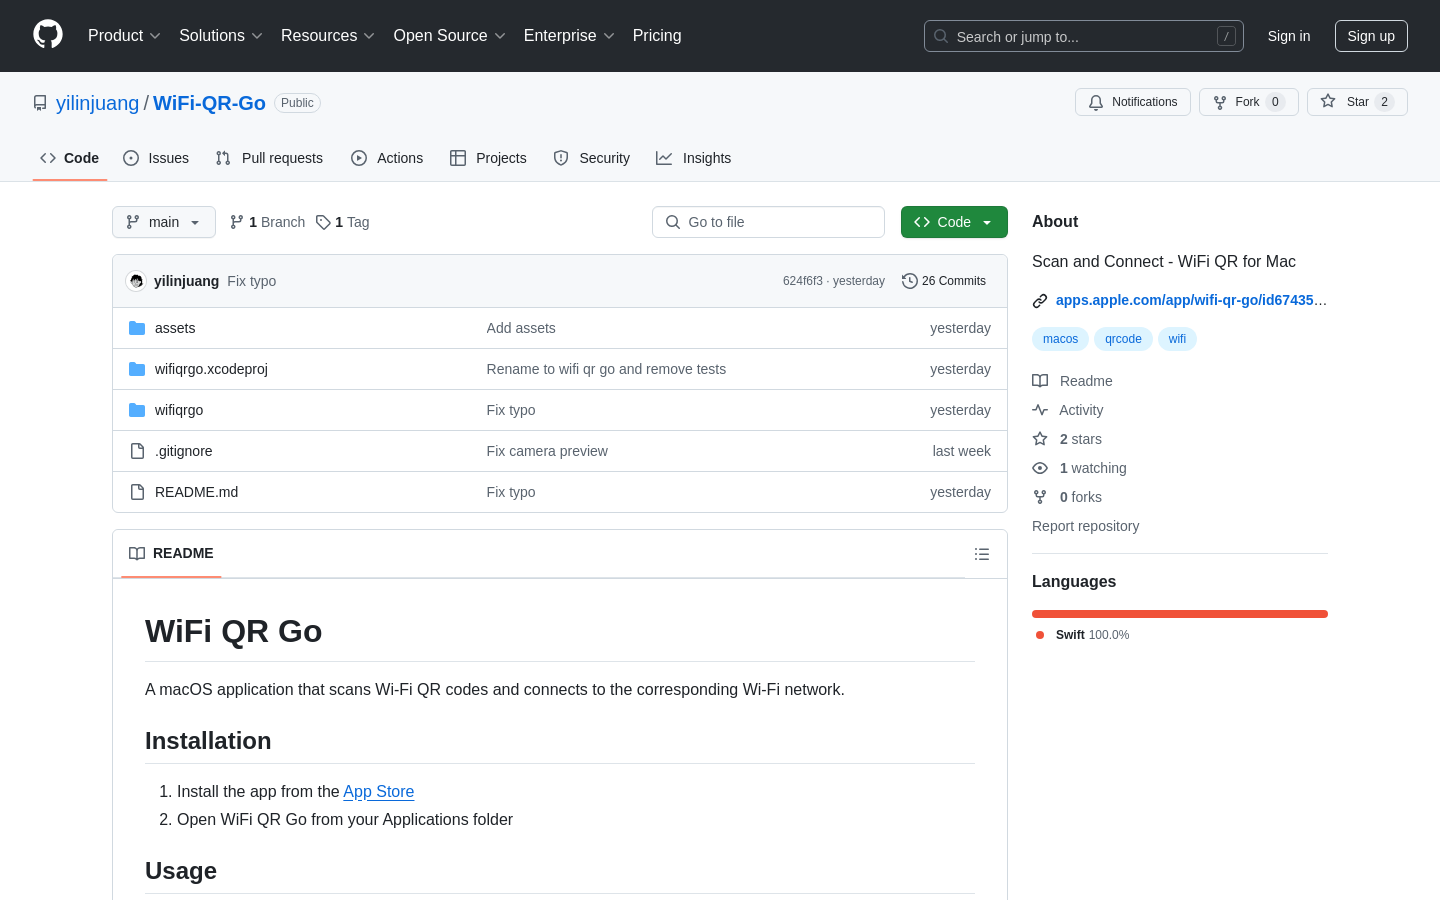This screenshot has width=1440, height=900.
Task: Focus the Search or jump to field
Action: click(1084, 36)
